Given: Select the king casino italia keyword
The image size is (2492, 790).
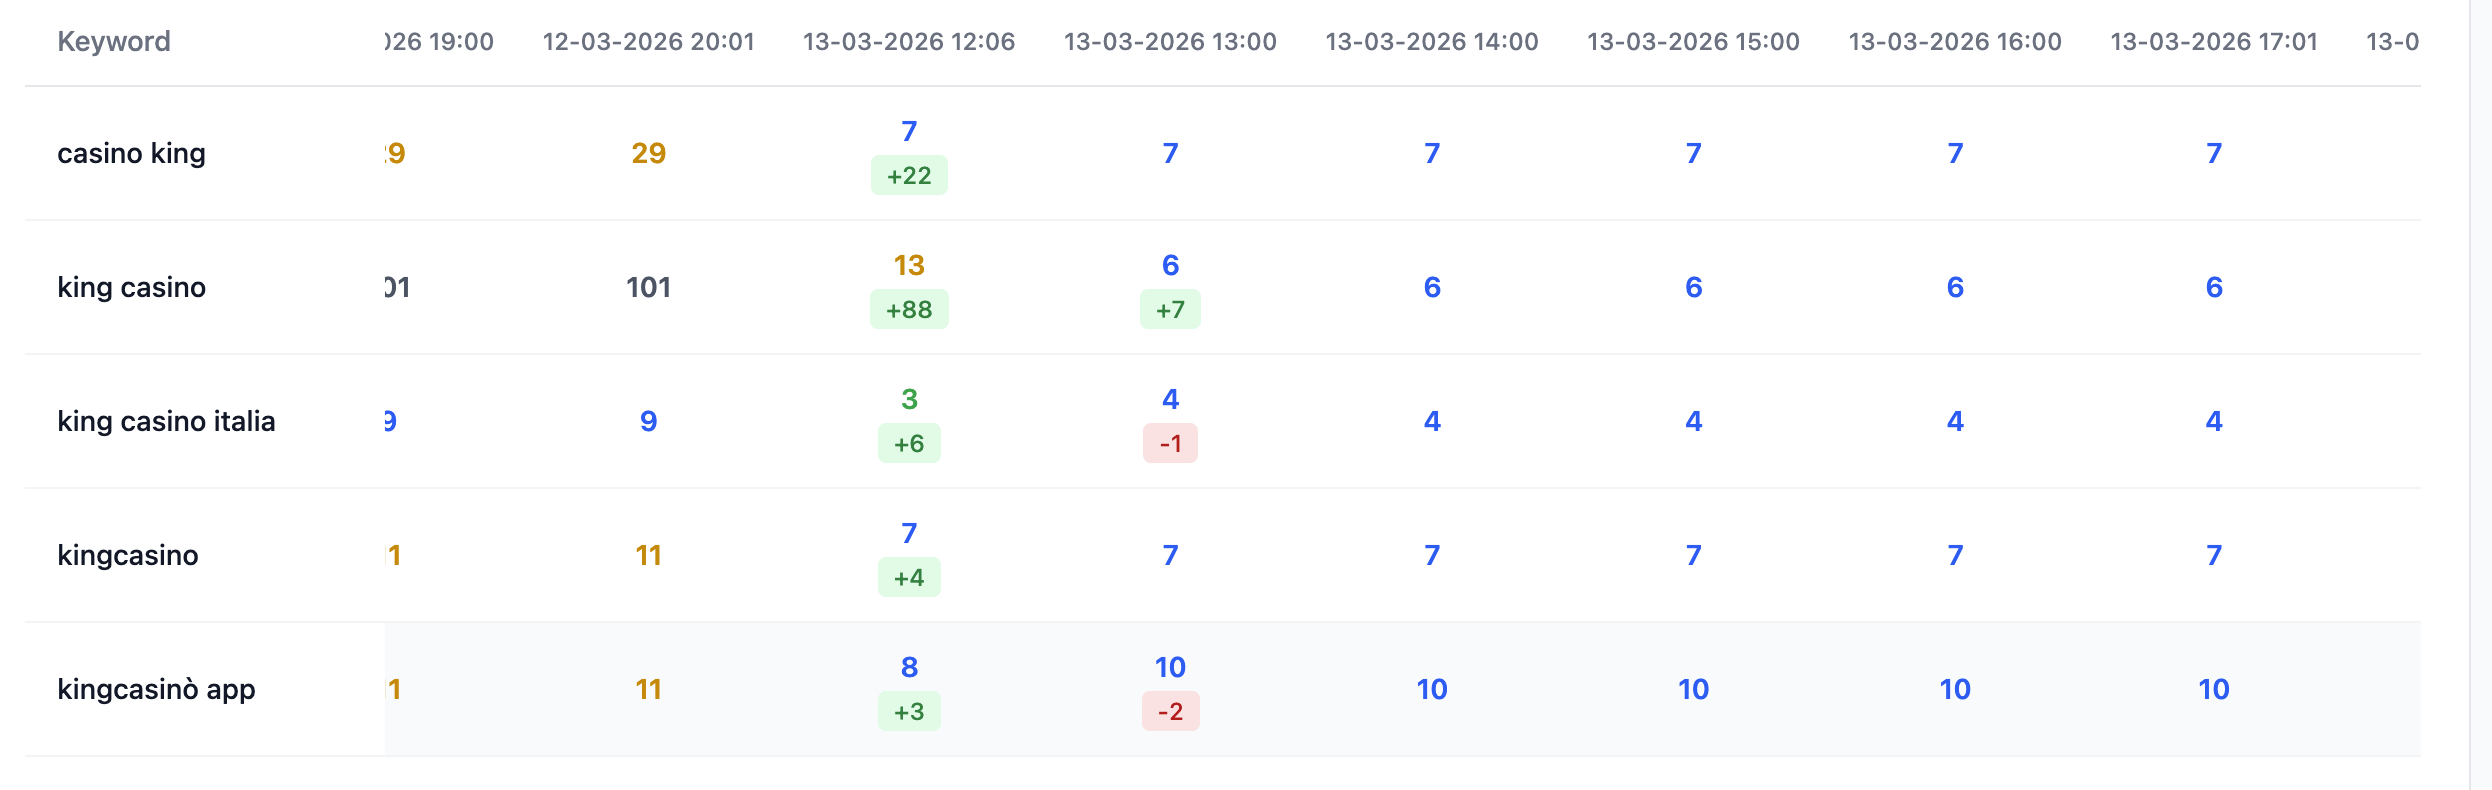Looking at the screenshot, I should tap(166, 421).
